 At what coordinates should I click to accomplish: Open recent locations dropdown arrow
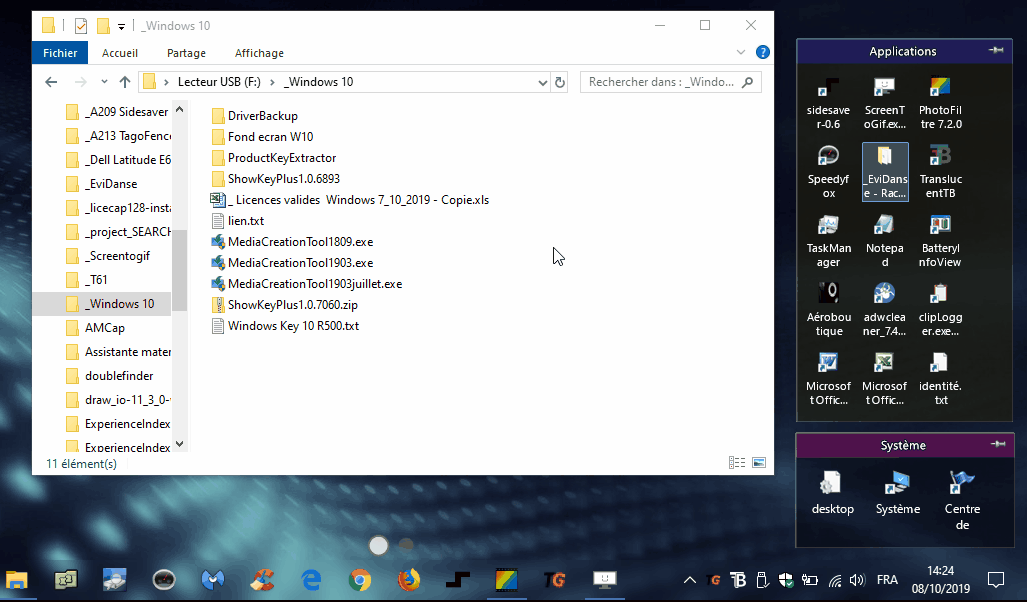click(x=104, y=82)
